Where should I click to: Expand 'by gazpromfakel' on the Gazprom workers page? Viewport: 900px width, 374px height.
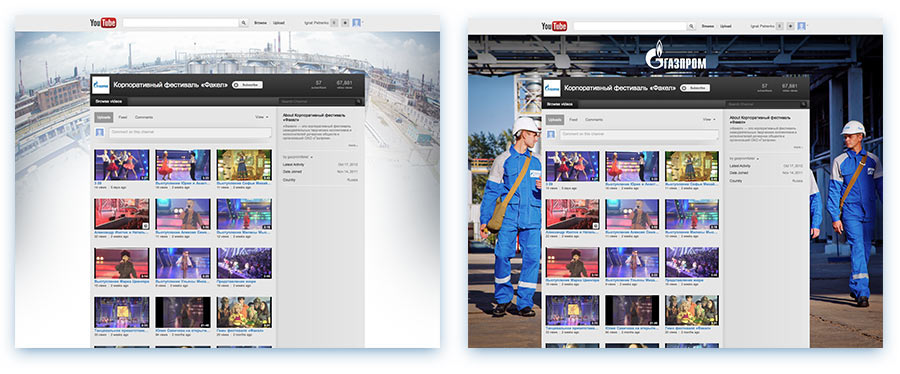tap(745, 158)
